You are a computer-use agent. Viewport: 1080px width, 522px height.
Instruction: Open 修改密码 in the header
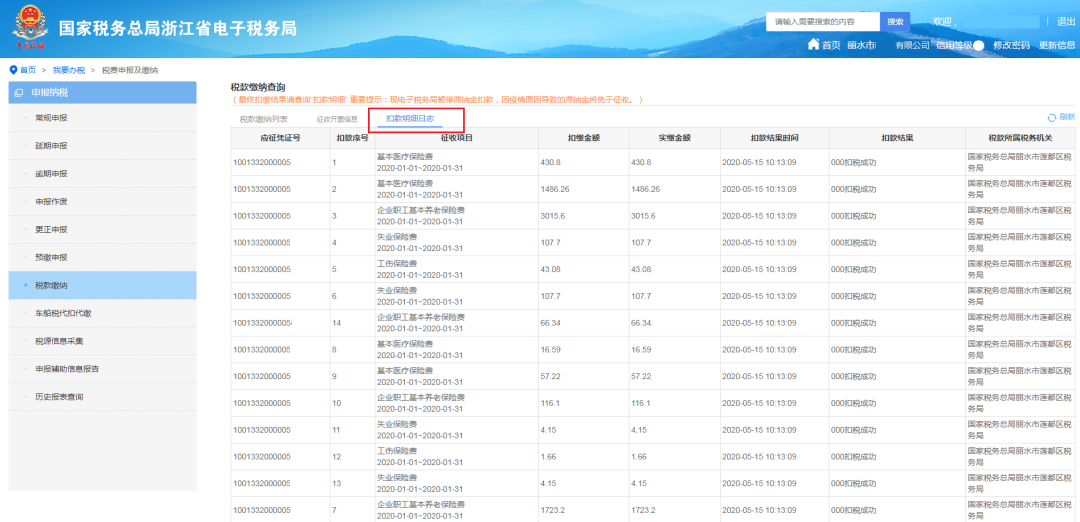coord(1011,45)
